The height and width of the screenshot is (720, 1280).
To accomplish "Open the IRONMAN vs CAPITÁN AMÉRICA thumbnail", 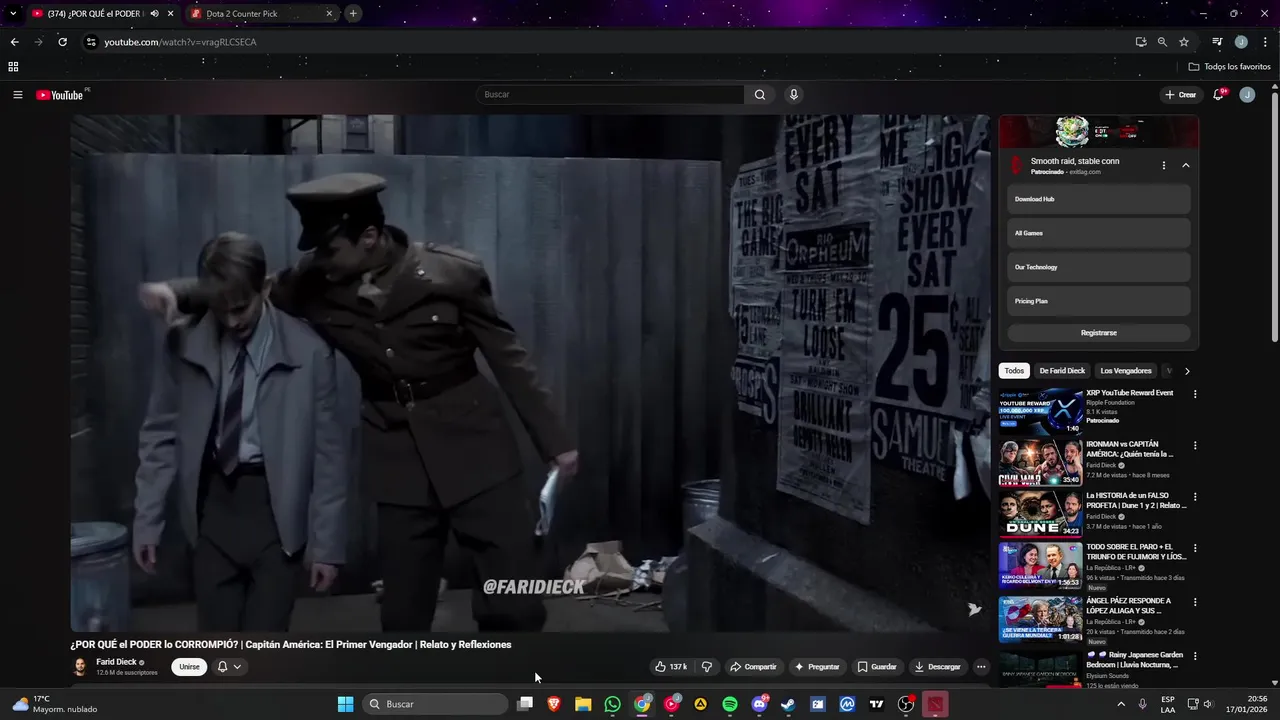I will [x=1040, y=463].
